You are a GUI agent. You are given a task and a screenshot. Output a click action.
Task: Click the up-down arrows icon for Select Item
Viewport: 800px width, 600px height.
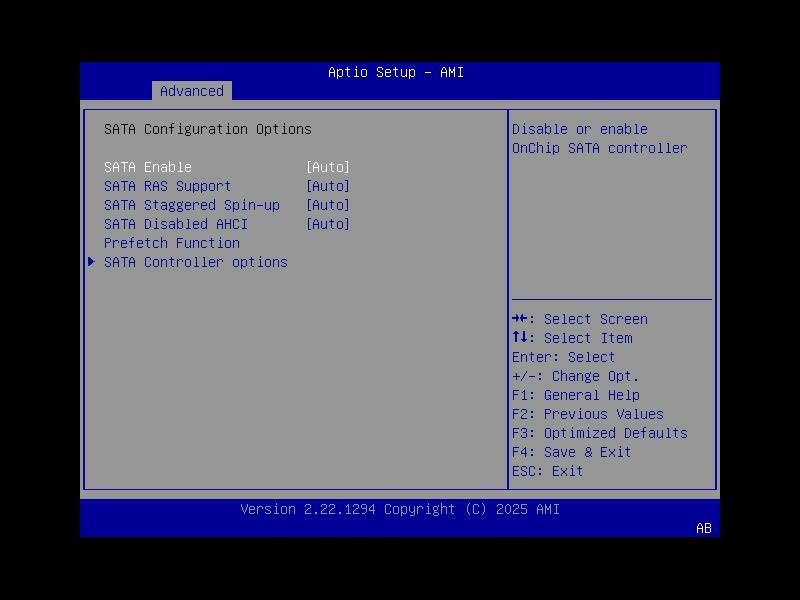[519, 337]
